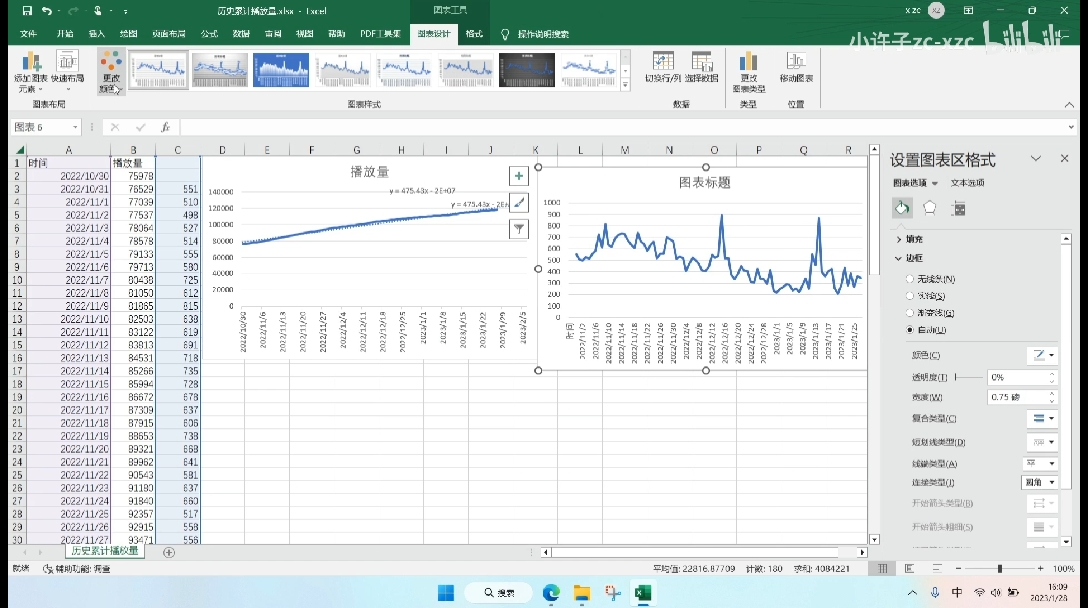Open the Quick Layout gallery
The width and height of the screenshot is (1088, 608).
pyautogui.click(x=68, y=72)
